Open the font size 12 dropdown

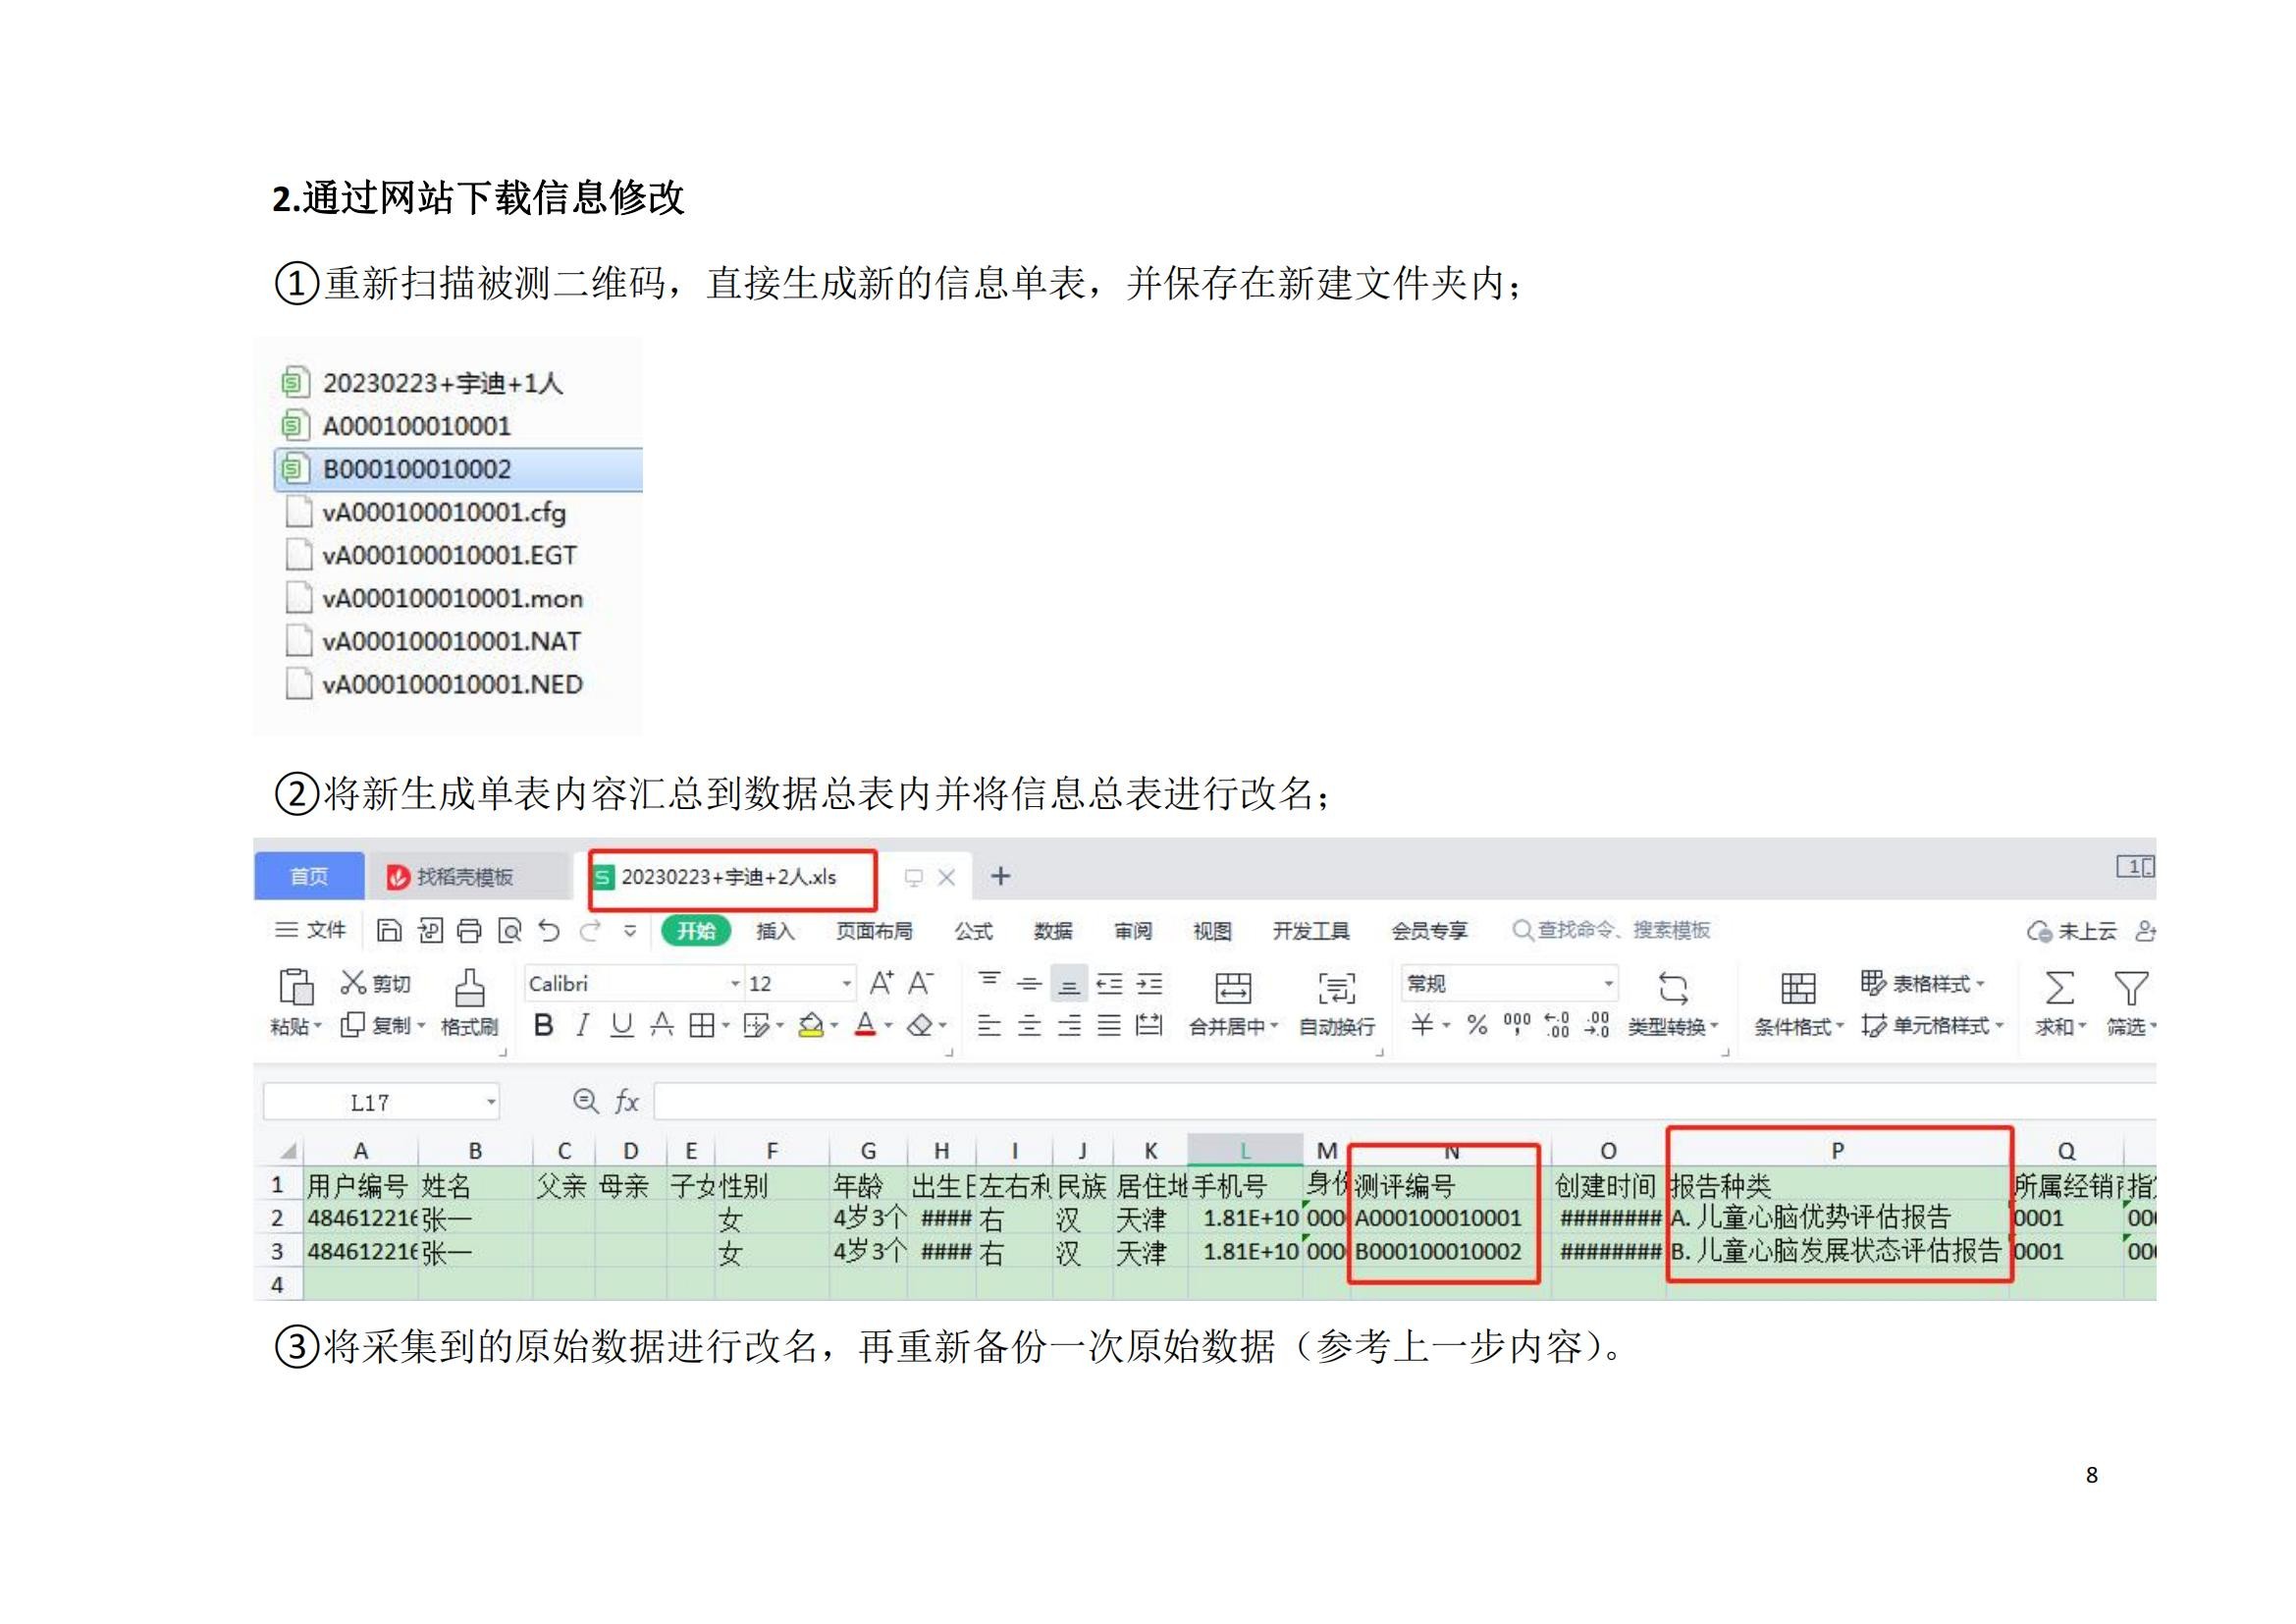coord(847,984)
